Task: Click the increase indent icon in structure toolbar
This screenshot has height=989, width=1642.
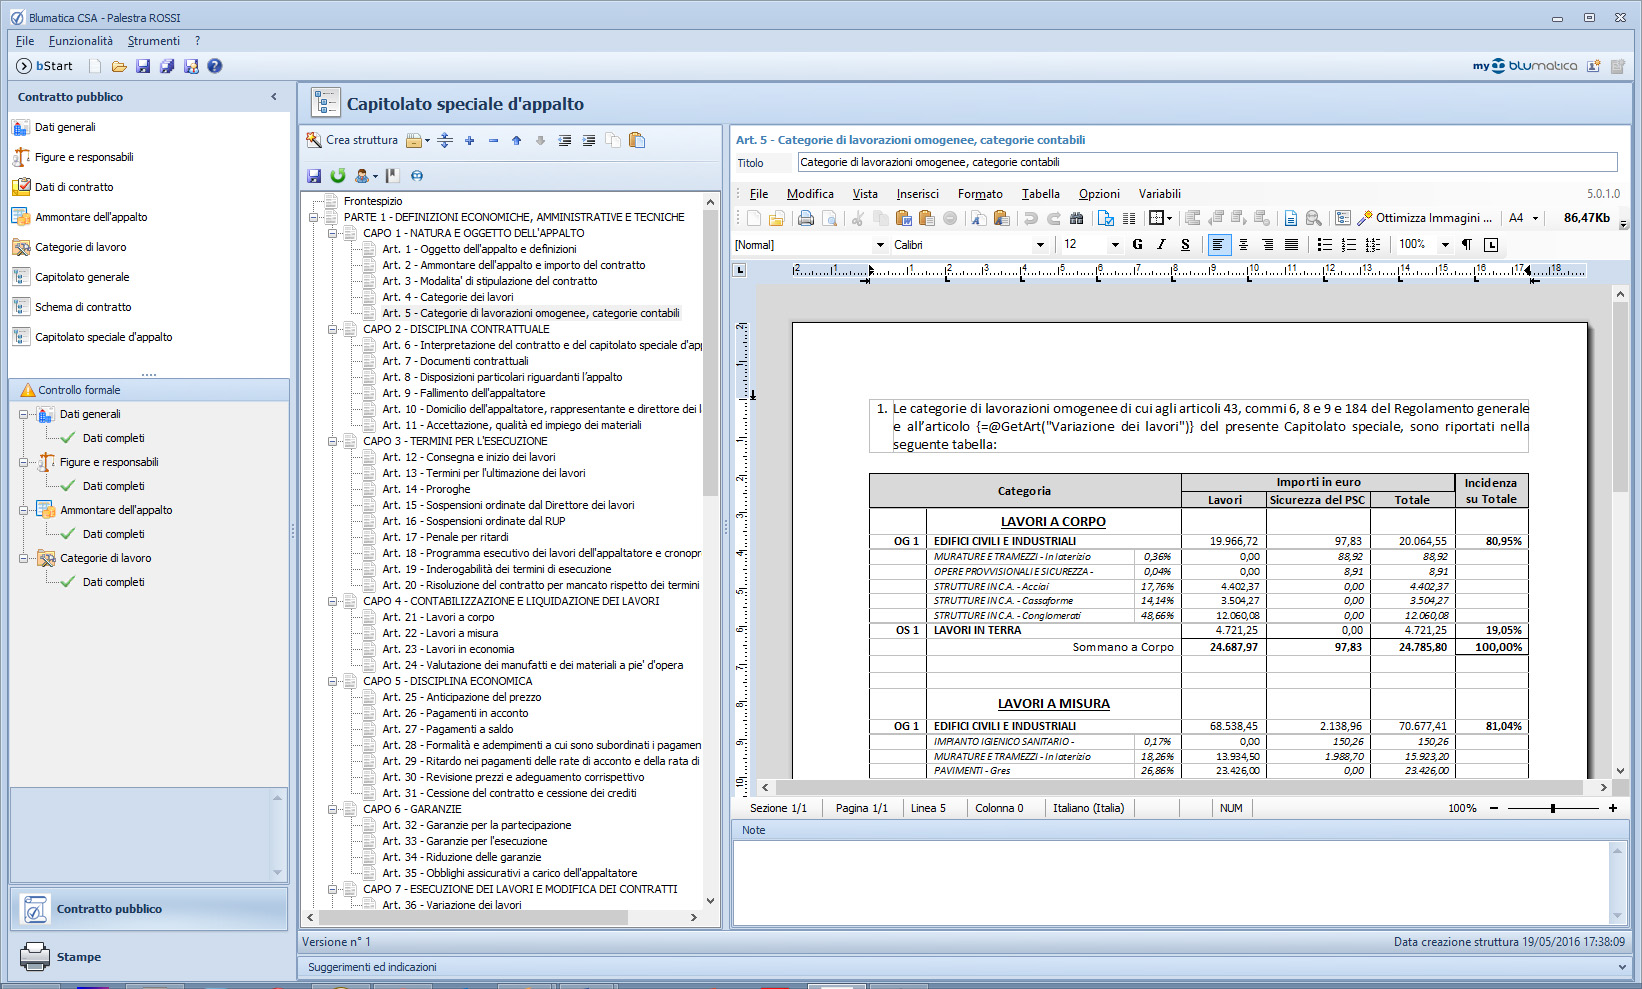Action: click(x=588, y=141)
